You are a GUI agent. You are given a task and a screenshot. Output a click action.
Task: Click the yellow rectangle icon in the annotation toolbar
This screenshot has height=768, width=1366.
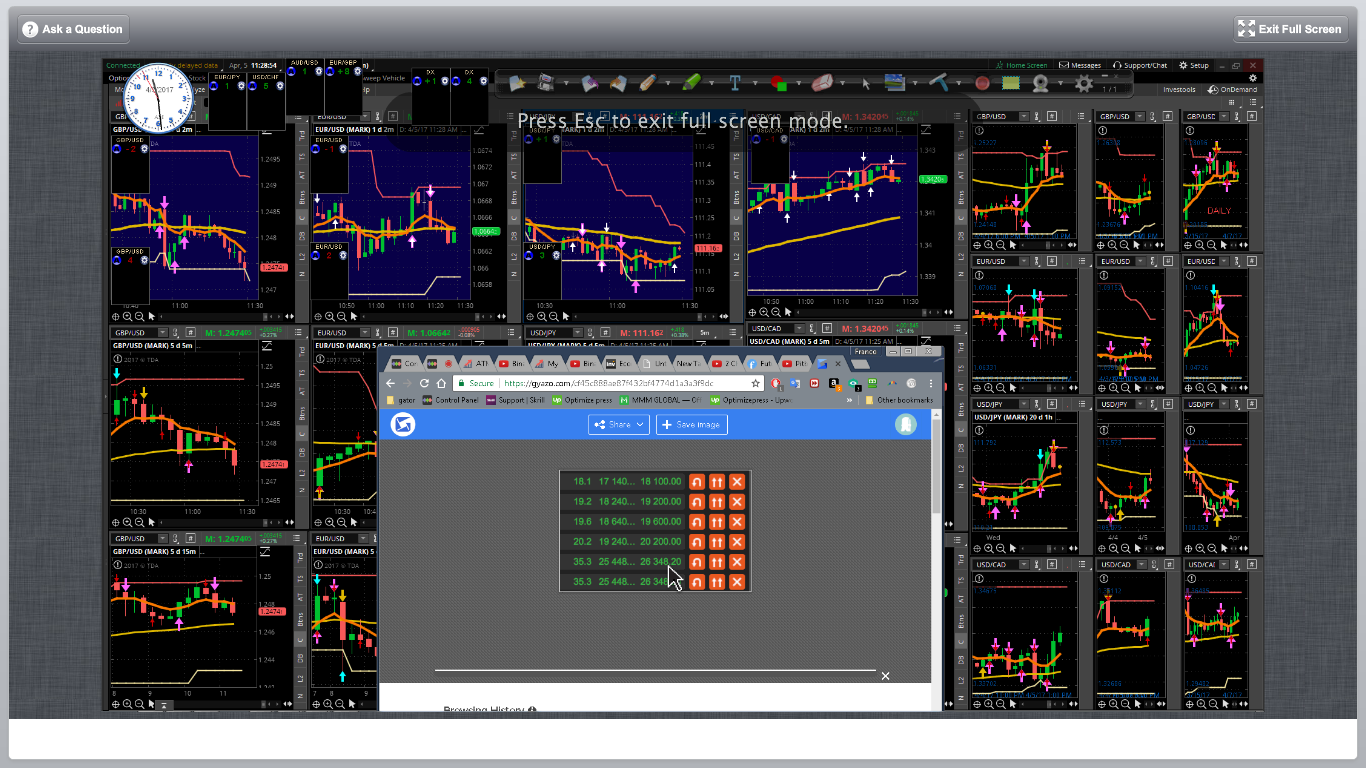pos(1011,84)
